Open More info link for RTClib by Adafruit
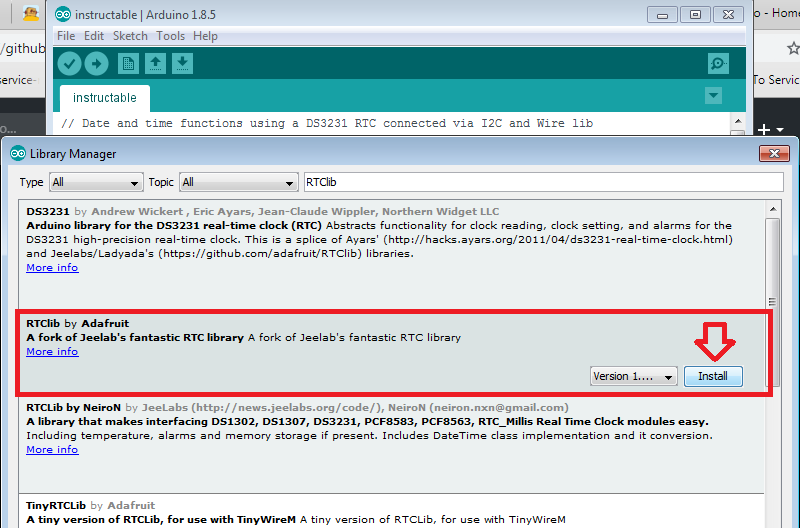The image size is (800, 528). click(52, 351)
